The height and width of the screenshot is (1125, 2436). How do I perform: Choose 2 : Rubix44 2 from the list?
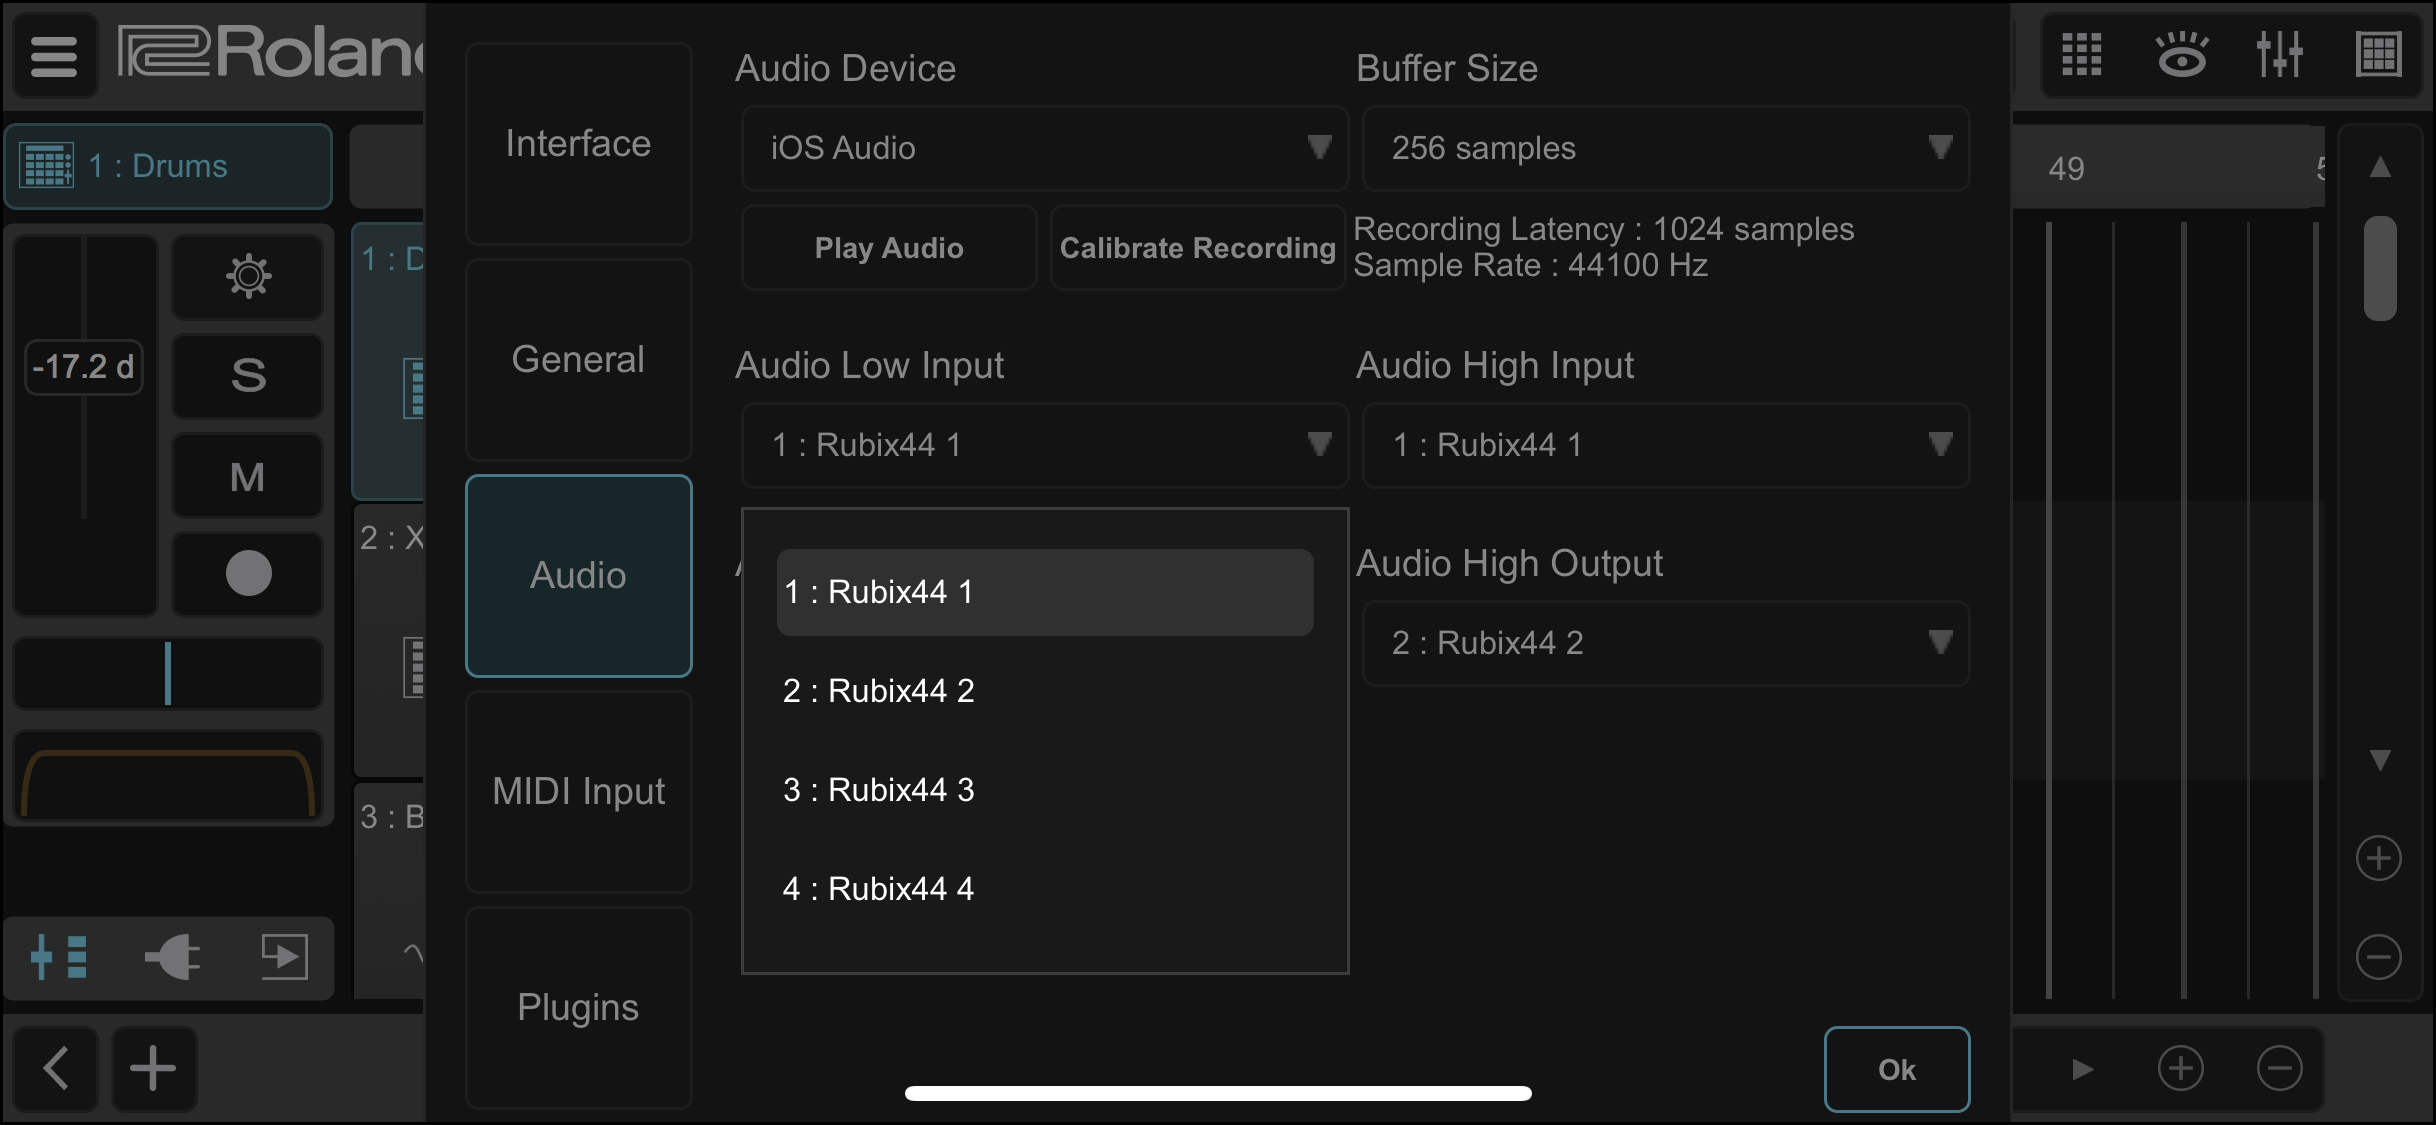(x=1045, y=691)
